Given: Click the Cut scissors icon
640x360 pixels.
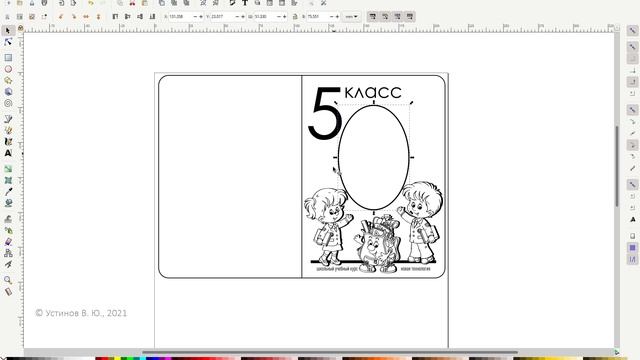Looking at the screenshot, I should pyautogui.click(x=132, y=3).
